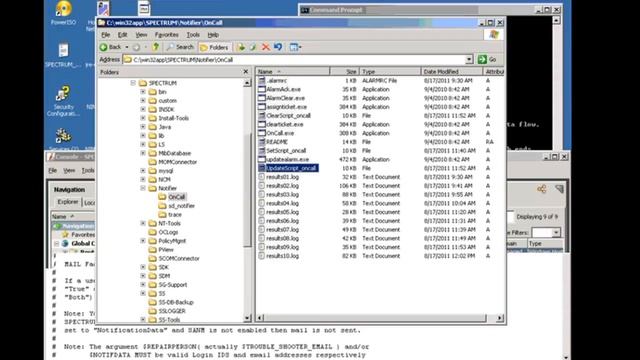Open the View menu in Explorer

click(141, 35)
